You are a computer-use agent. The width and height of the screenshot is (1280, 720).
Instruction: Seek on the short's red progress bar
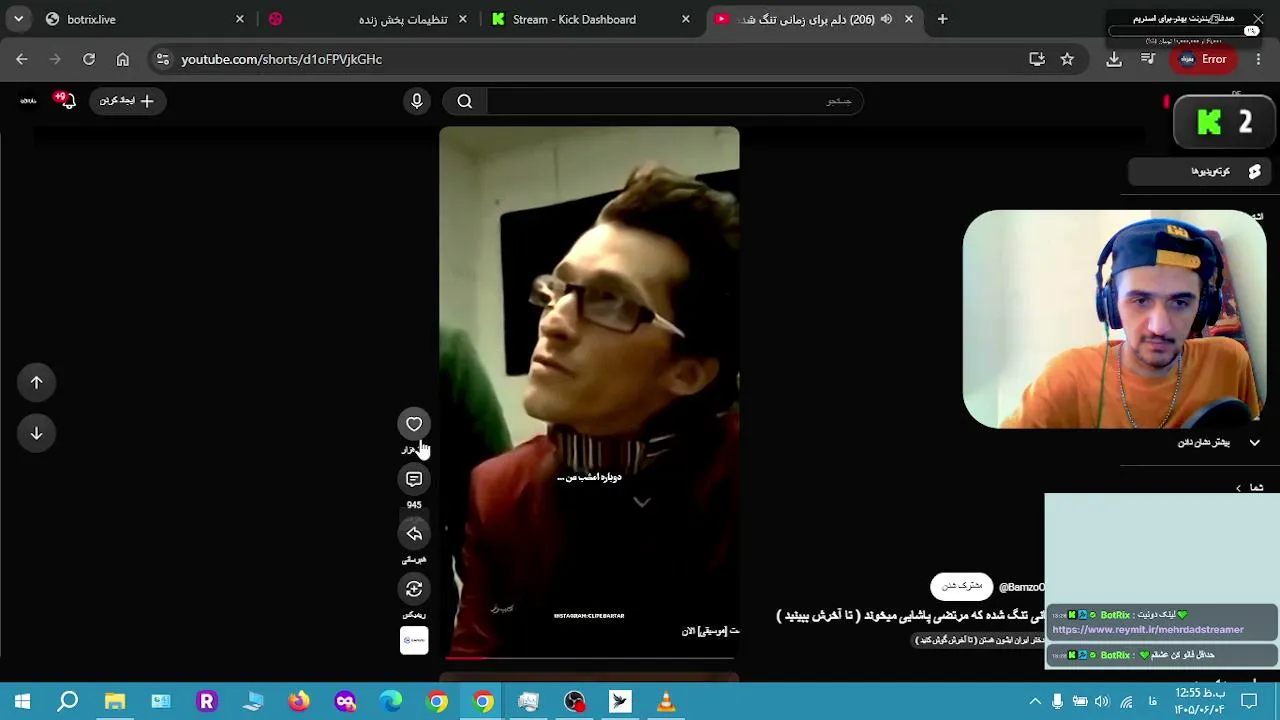589,658
